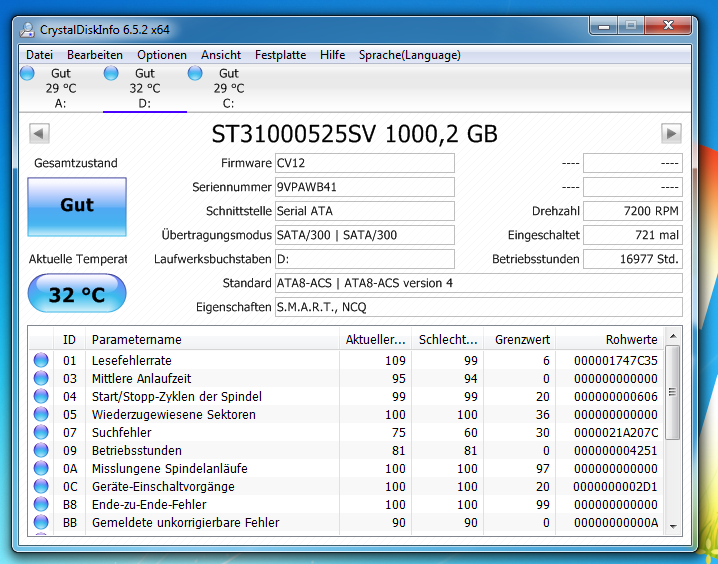Click the Eingeschaltet field 721 mal

[633, 235]
